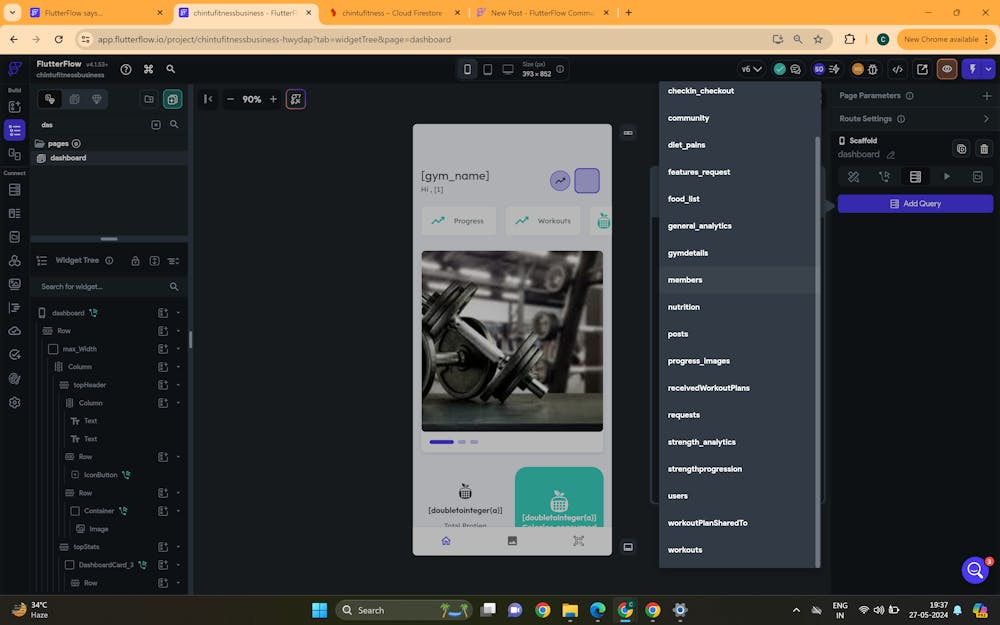The image size is (1000, 625).
Task: Select IconButton in Widget Tree
Action: [101, 475]
